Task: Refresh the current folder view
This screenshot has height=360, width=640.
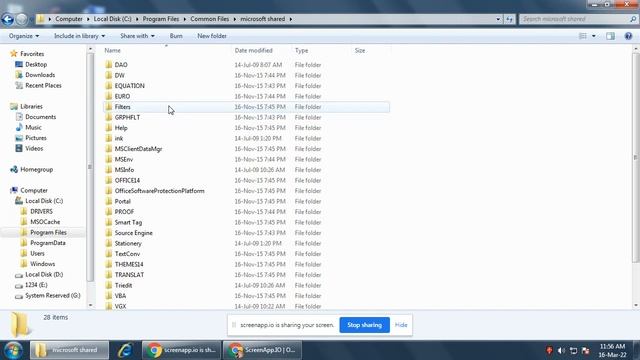Action: click(509, 19)
